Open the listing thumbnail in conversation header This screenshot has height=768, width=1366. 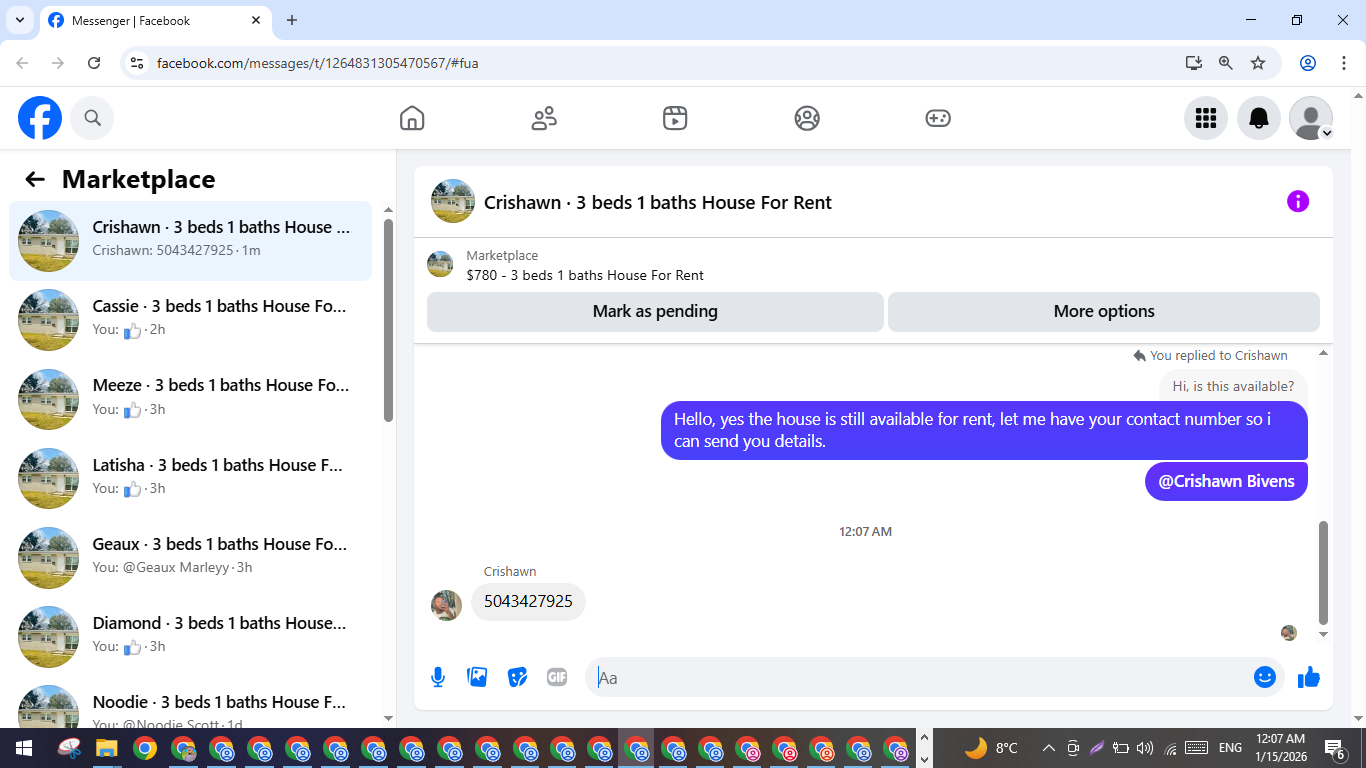pos(453,201)
